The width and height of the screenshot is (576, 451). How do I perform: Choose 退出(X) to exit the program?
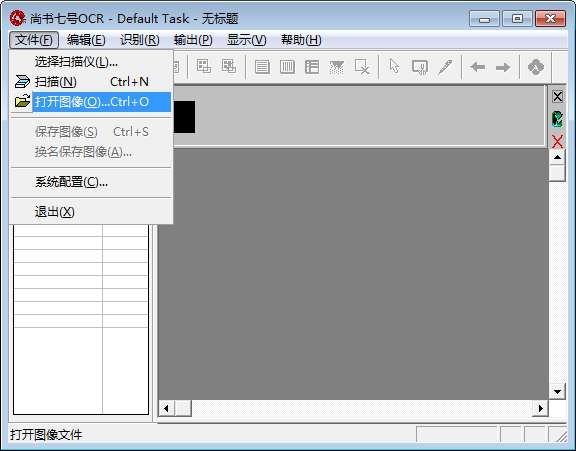click(x=91, y=212)
